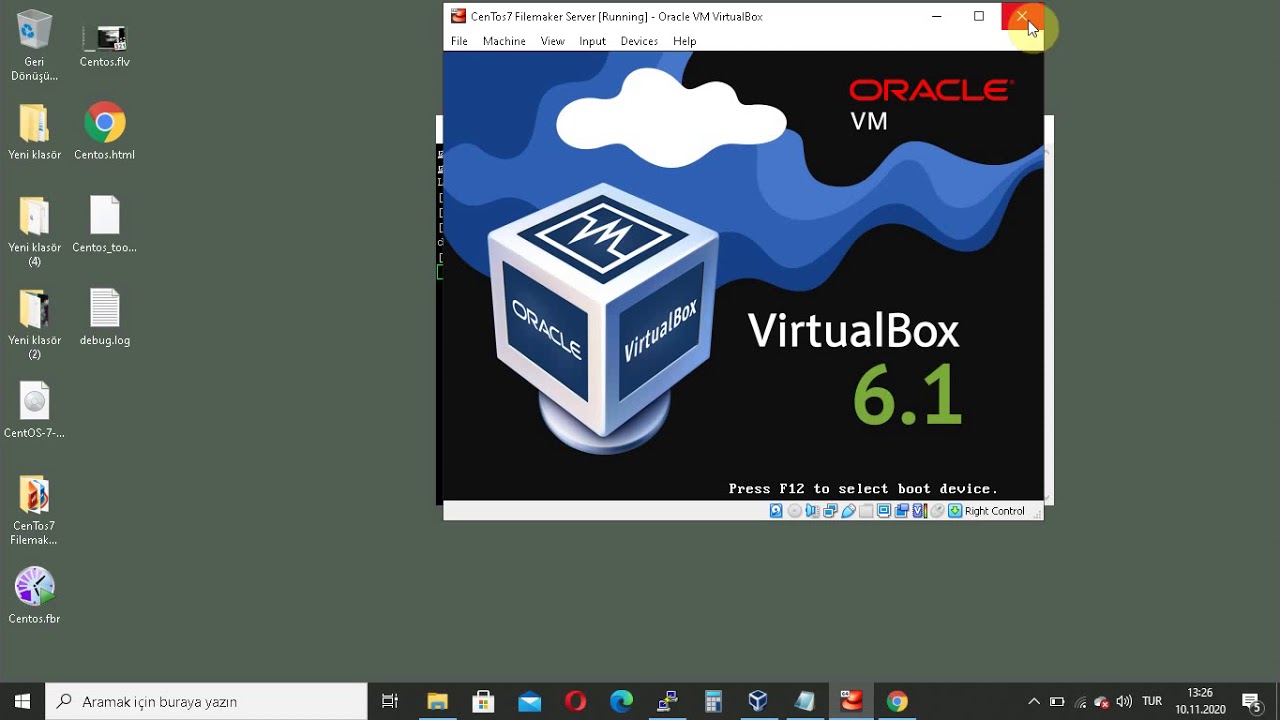Click the VirtualBox title bar app icon
The height and width of the screenshot is (720, 1280).
pos(458,16)
